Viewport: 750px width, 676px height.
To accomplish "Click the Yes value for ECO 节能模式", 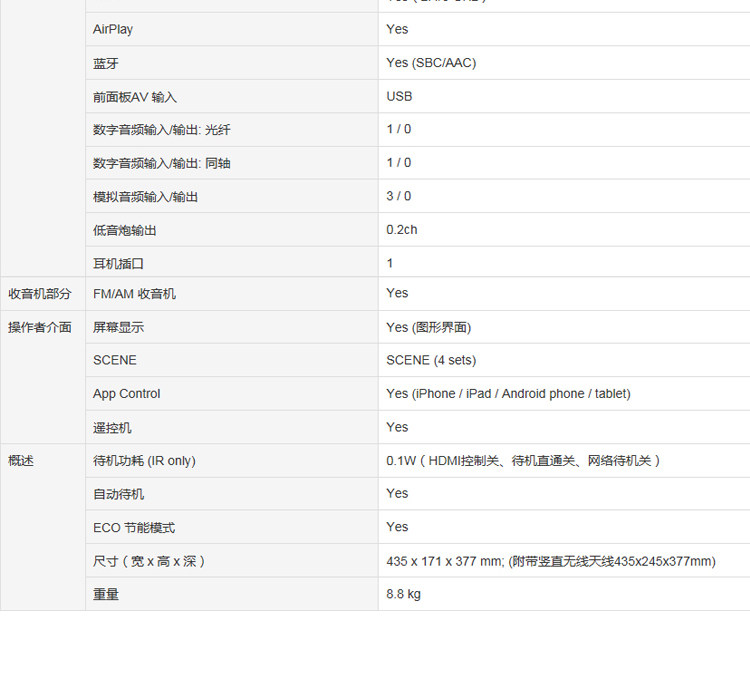I will pyautogui.click(x=397, y=527).
